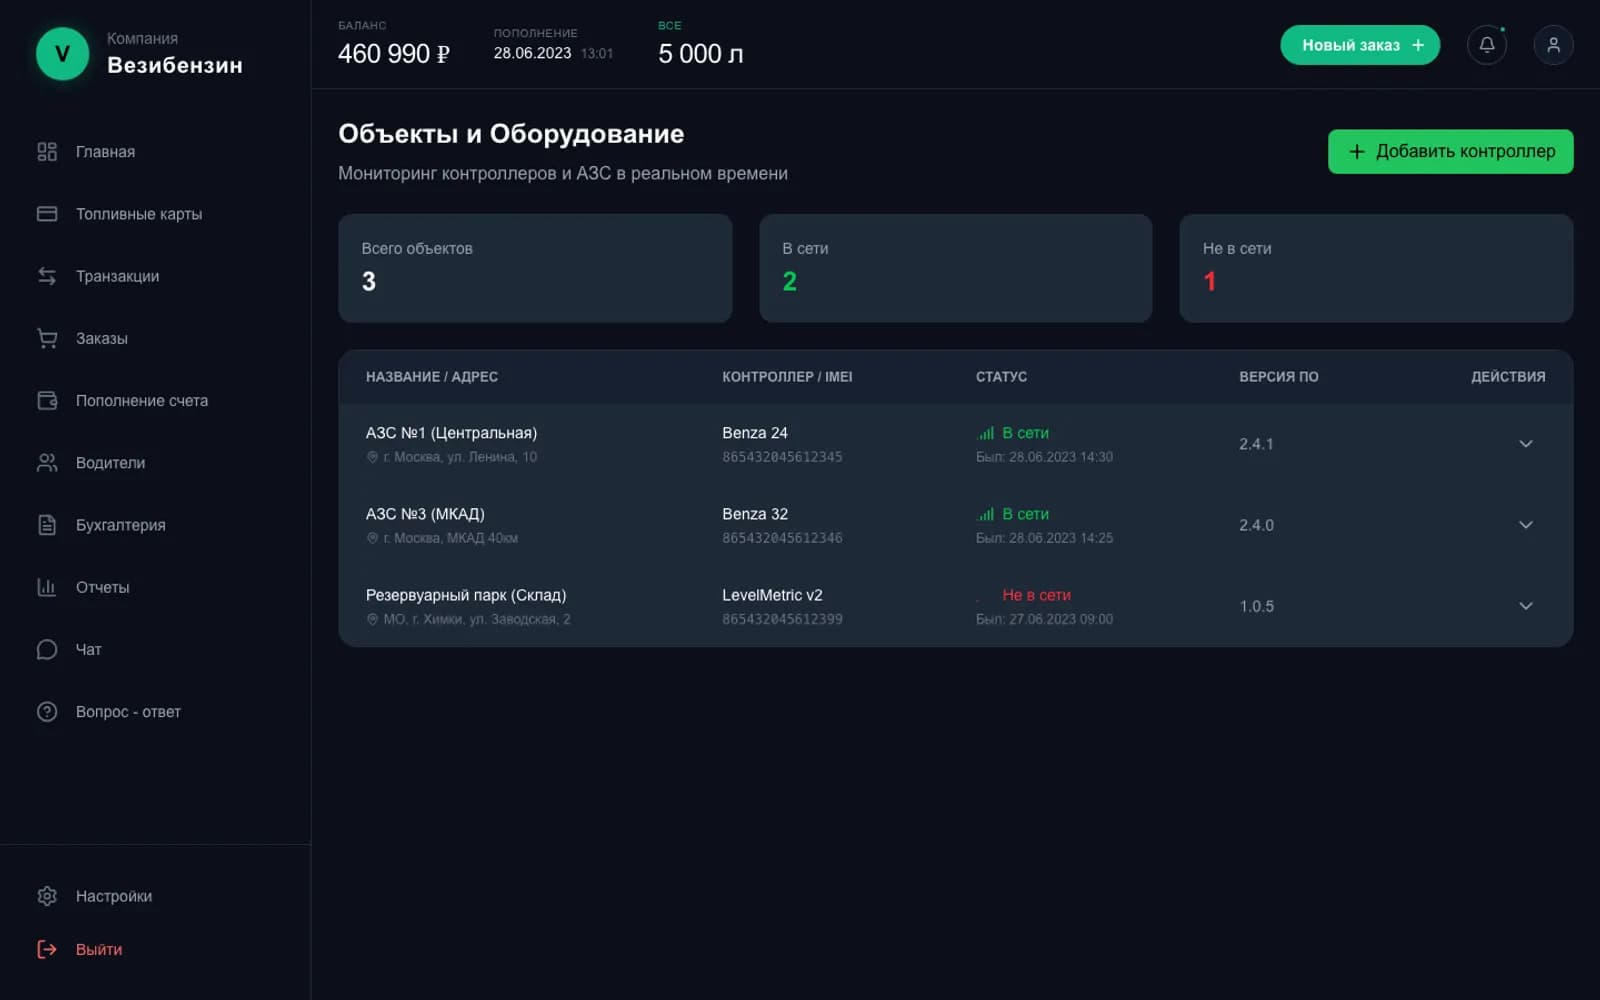Click the red Не в сети status
Image resolution: width=1600 pixels, height=1000 pixels.
[1036, 595]
